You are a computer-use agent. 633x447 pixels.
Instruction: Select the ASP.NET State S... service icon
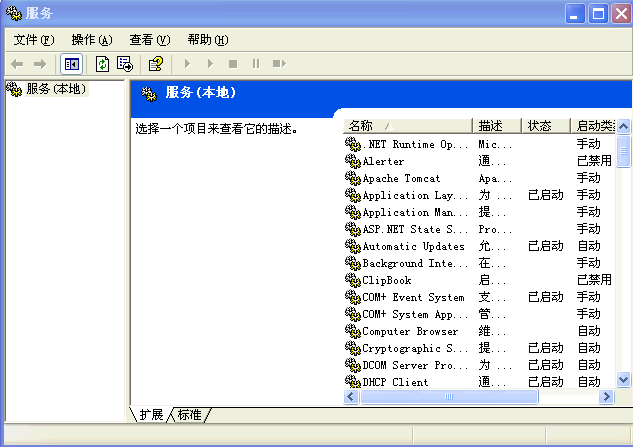tap(352, 229)
